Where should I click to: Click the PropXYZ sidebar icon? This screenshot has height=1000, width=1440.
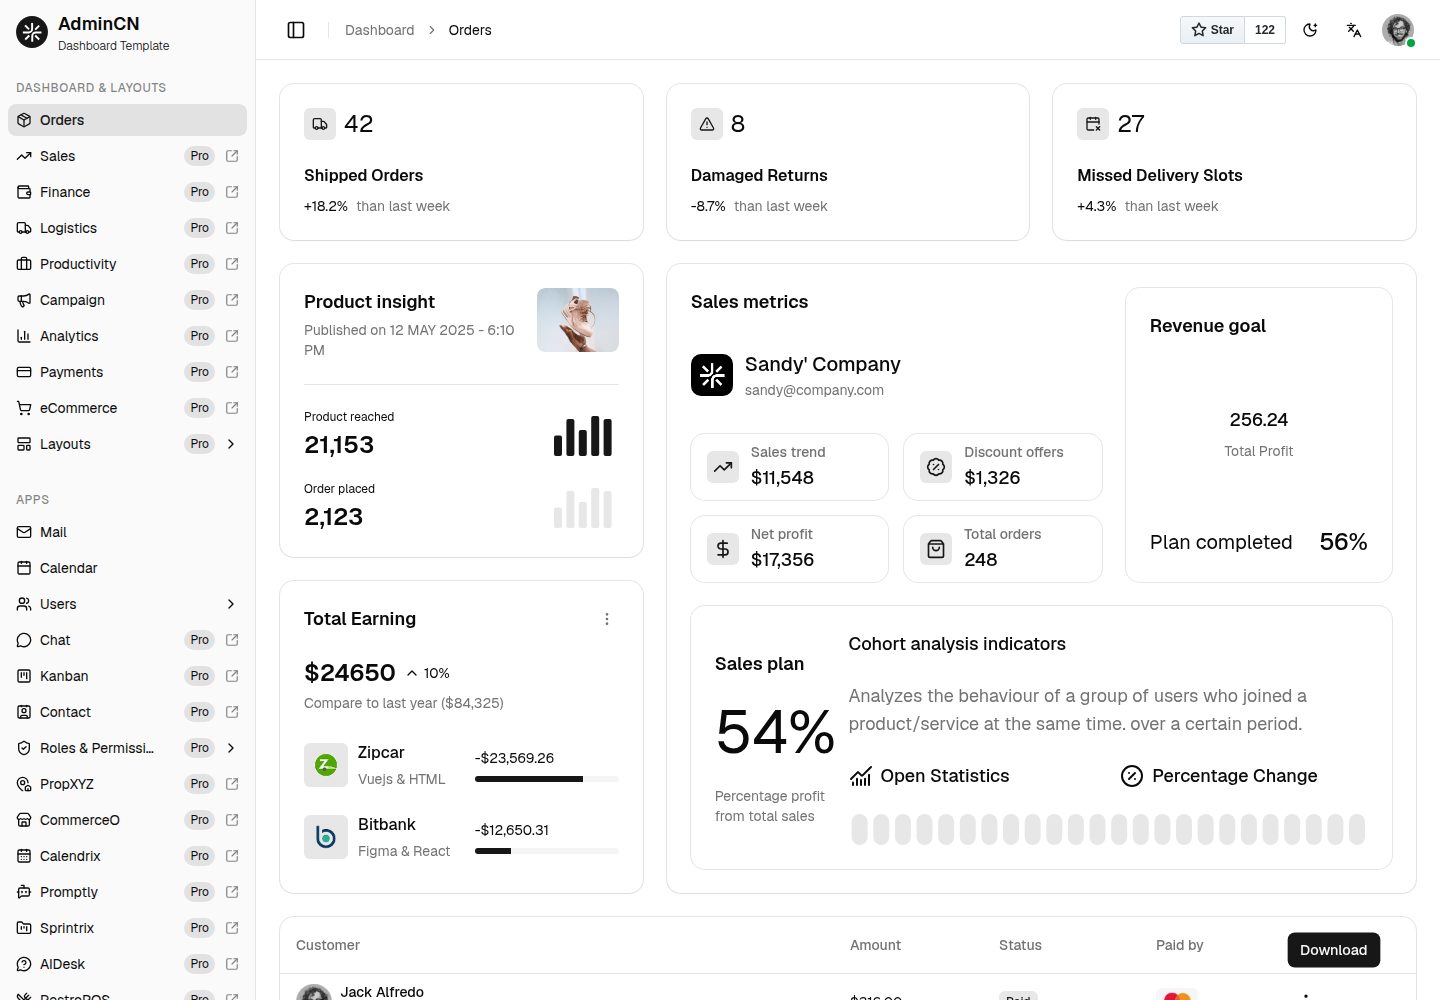pyautogui.click(x=24, y=784)
